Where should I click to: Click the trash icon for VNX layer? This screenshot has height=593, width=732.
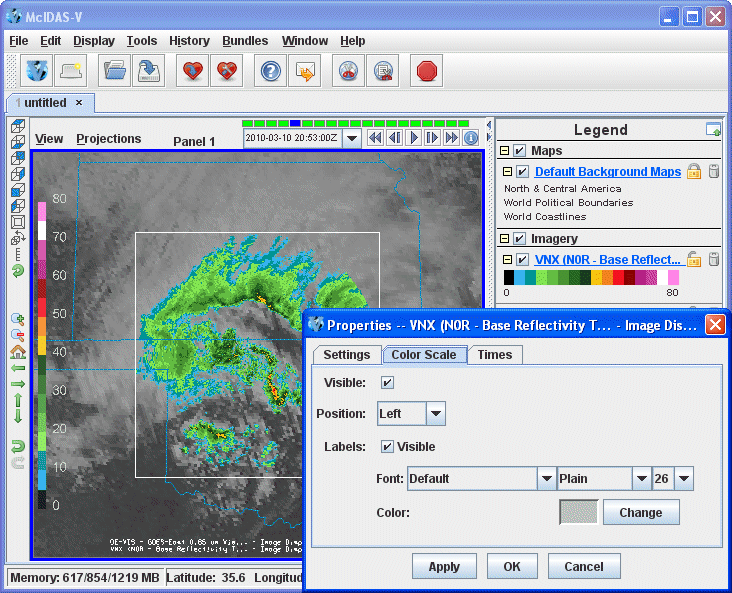(714, 259)
